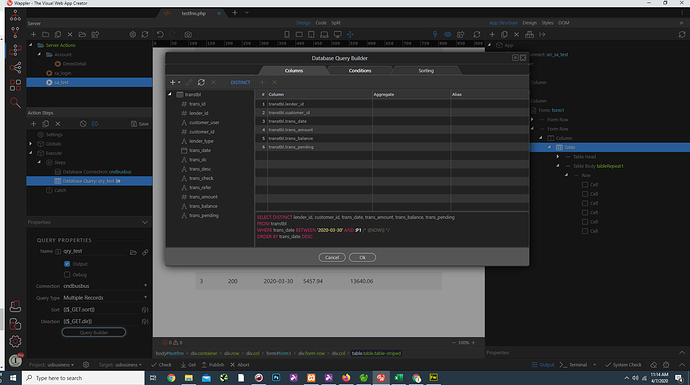Delete element X icon in App Structure toolbar

pyautogui.click(x=517, y=34)
